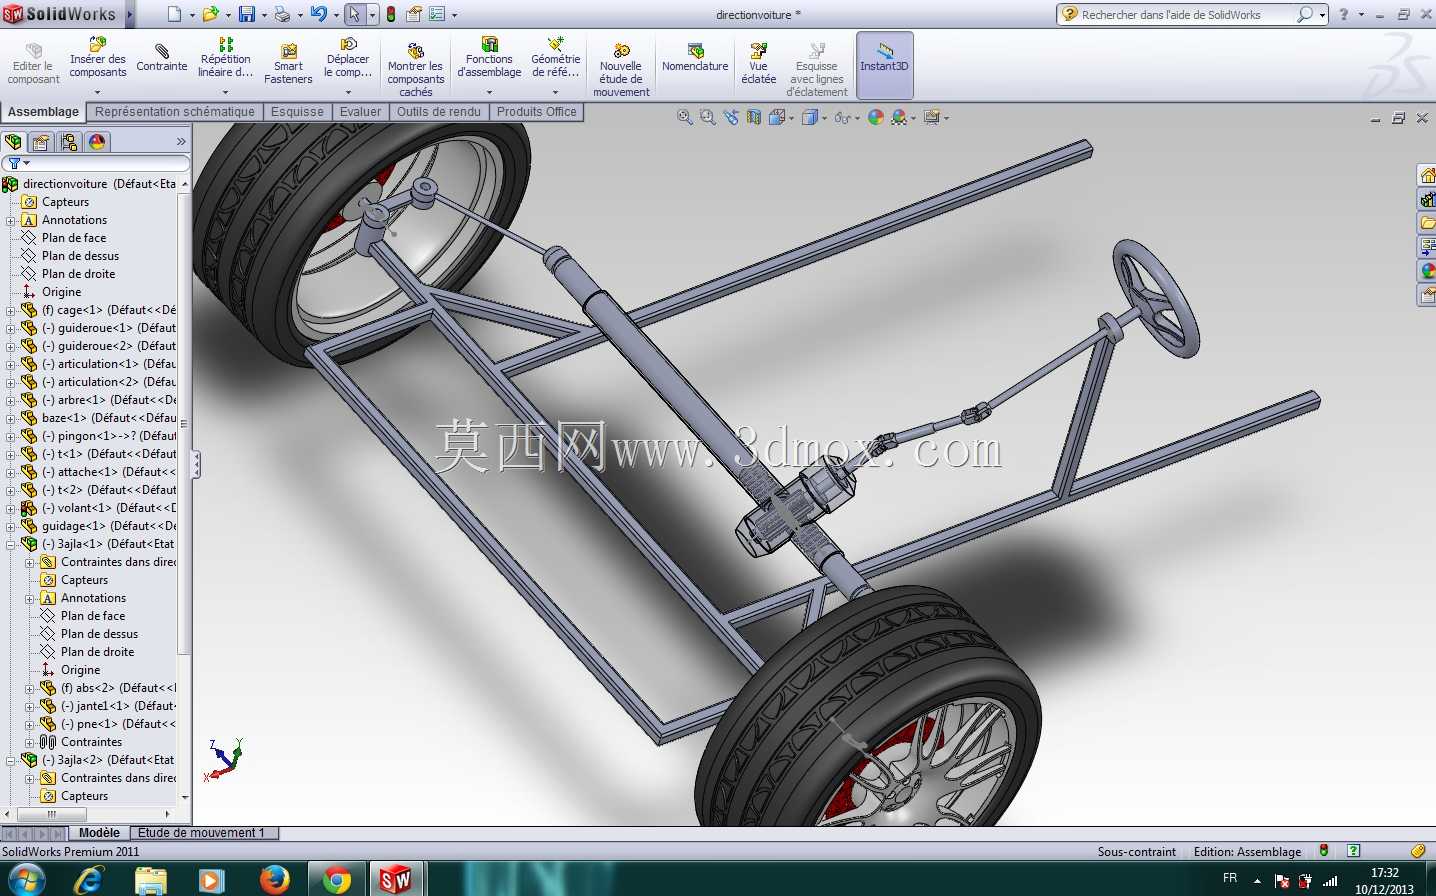Viewport: 1436px width, 896px height.
Task: Click Déplacer le composant button
Action: pyautogui.click(x=348, y=58)
